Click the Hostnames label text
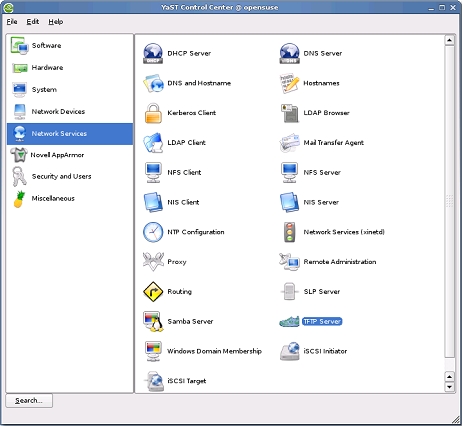The height and width of the screenshot is (426, 462). (x=321, y=83)
